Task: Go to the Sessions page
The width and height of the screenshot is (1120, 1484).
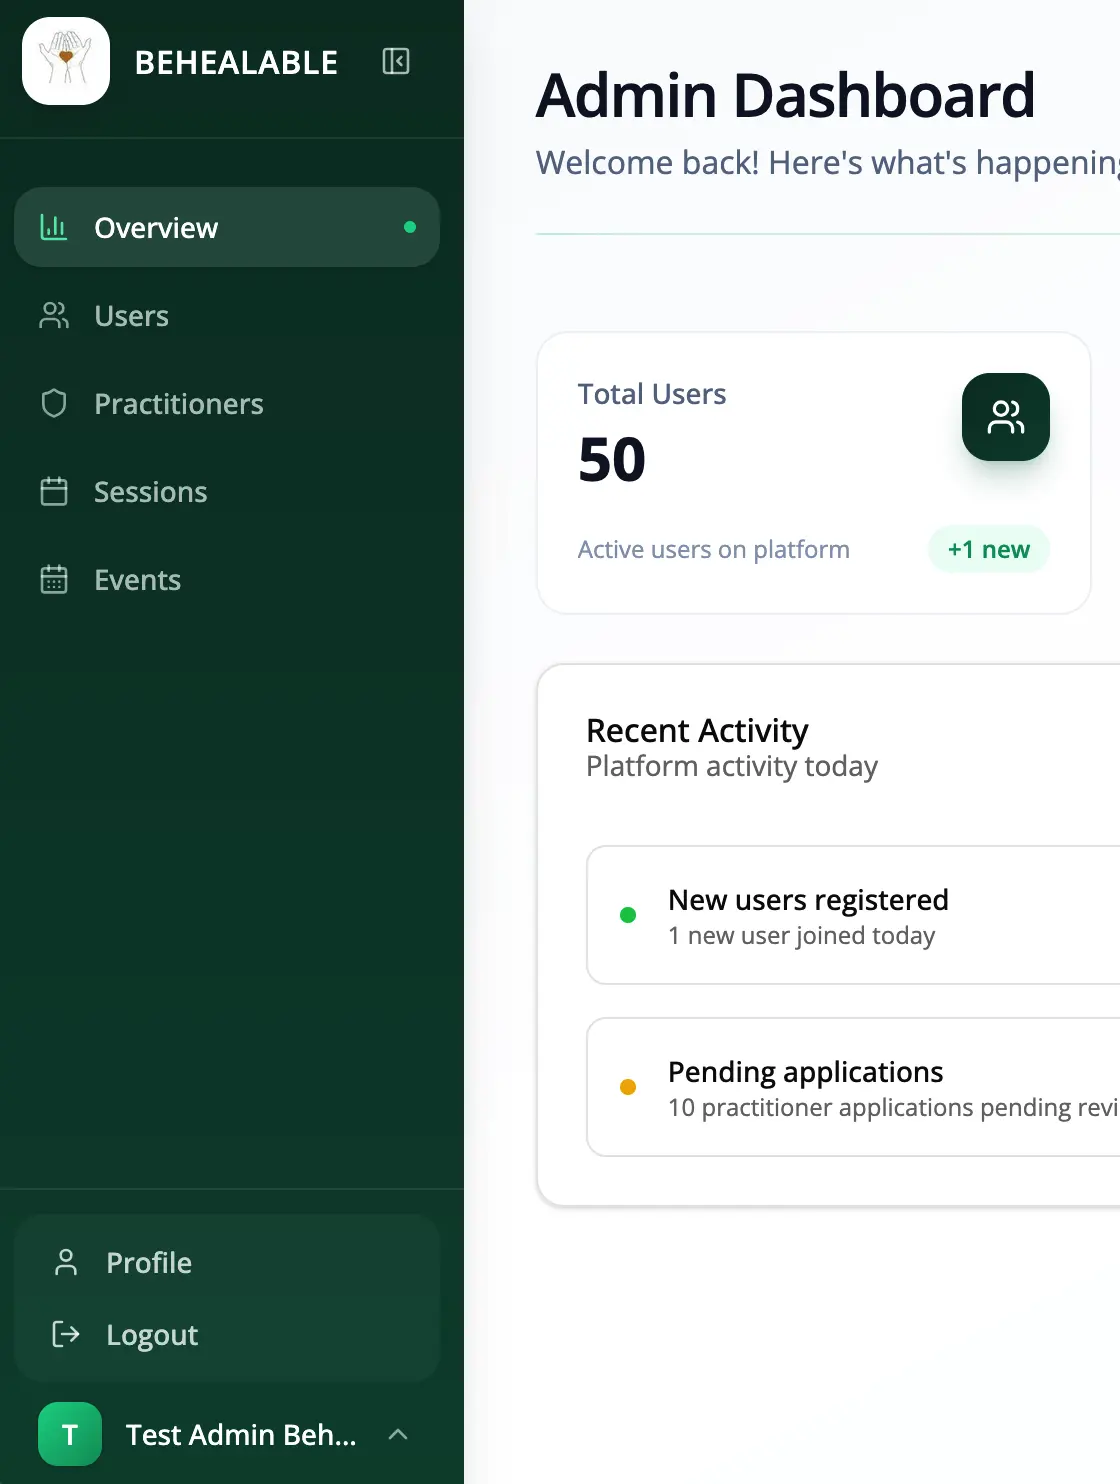Action: coord(151,492)
